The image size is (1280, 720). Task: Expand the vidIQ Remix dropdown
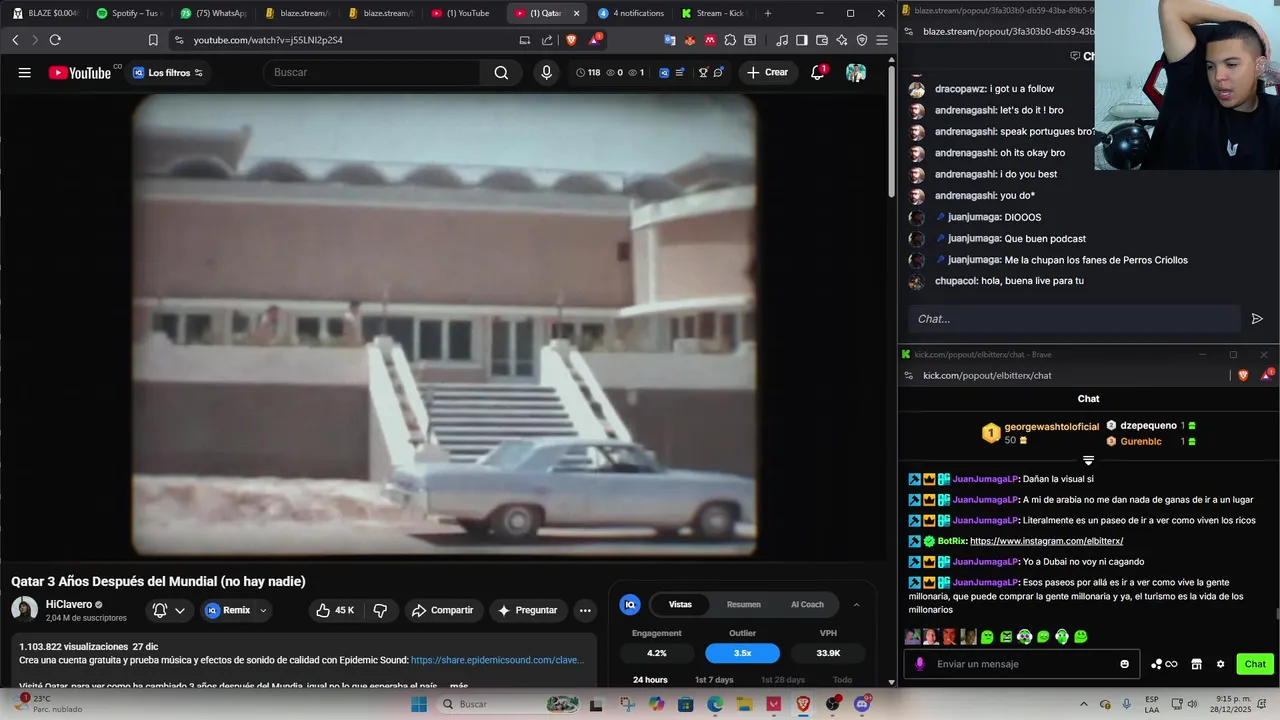click(263, 610)
